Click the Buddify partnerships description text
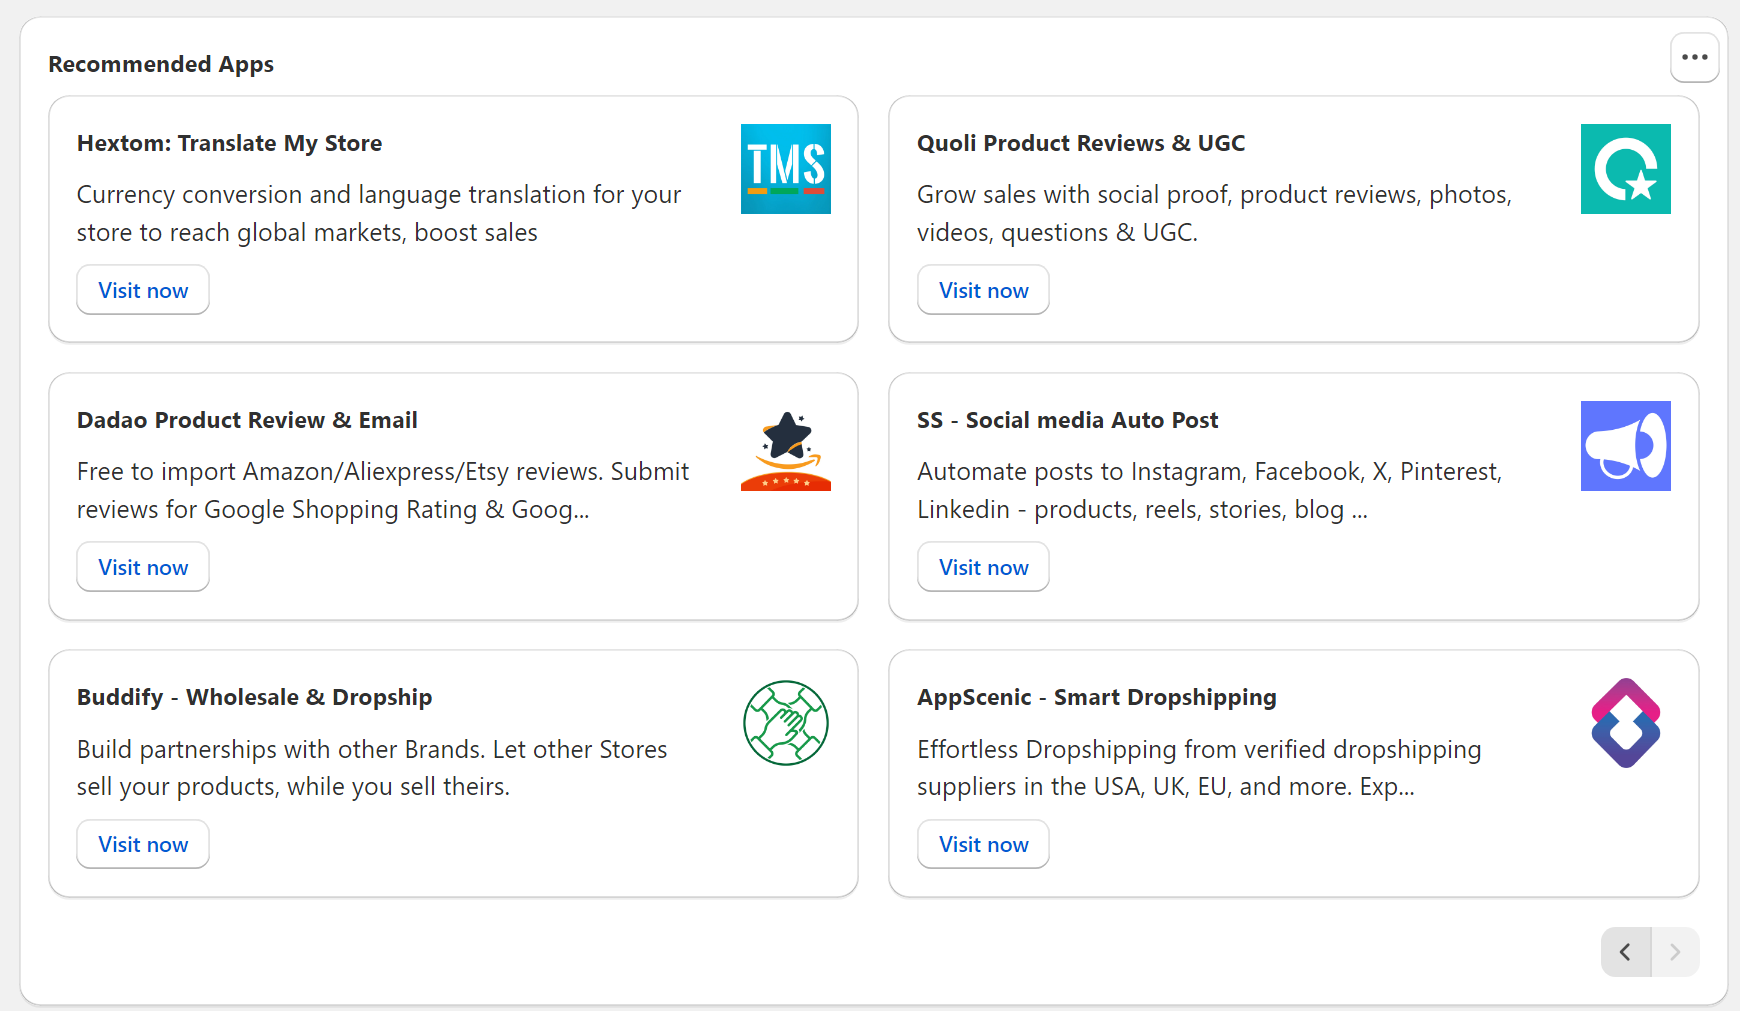Screen dimensions: 1740x1011 click(x=371, y=768)
